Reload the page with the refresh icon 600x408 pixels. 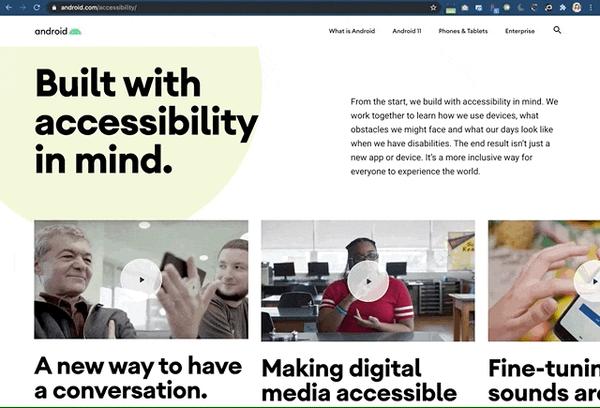tap(37, 7)
